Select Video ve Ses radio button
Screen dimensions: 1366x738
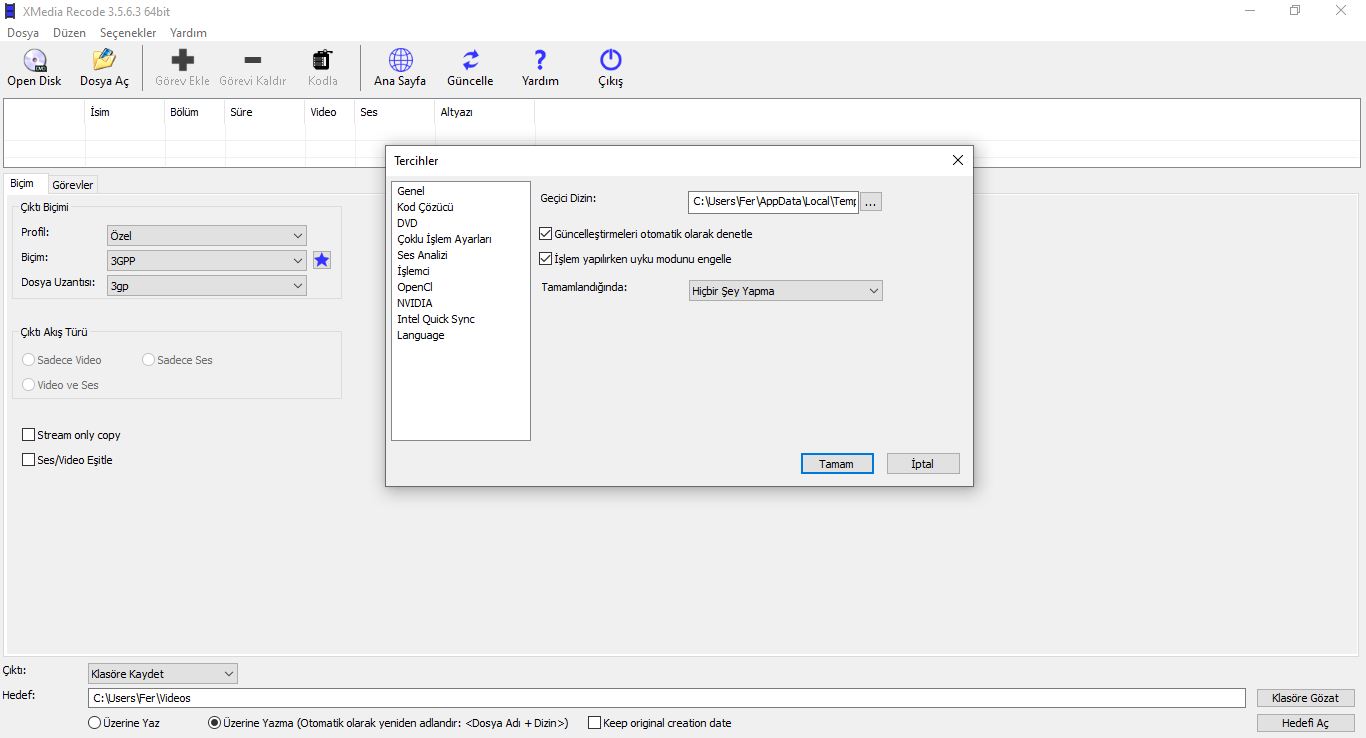28,385
